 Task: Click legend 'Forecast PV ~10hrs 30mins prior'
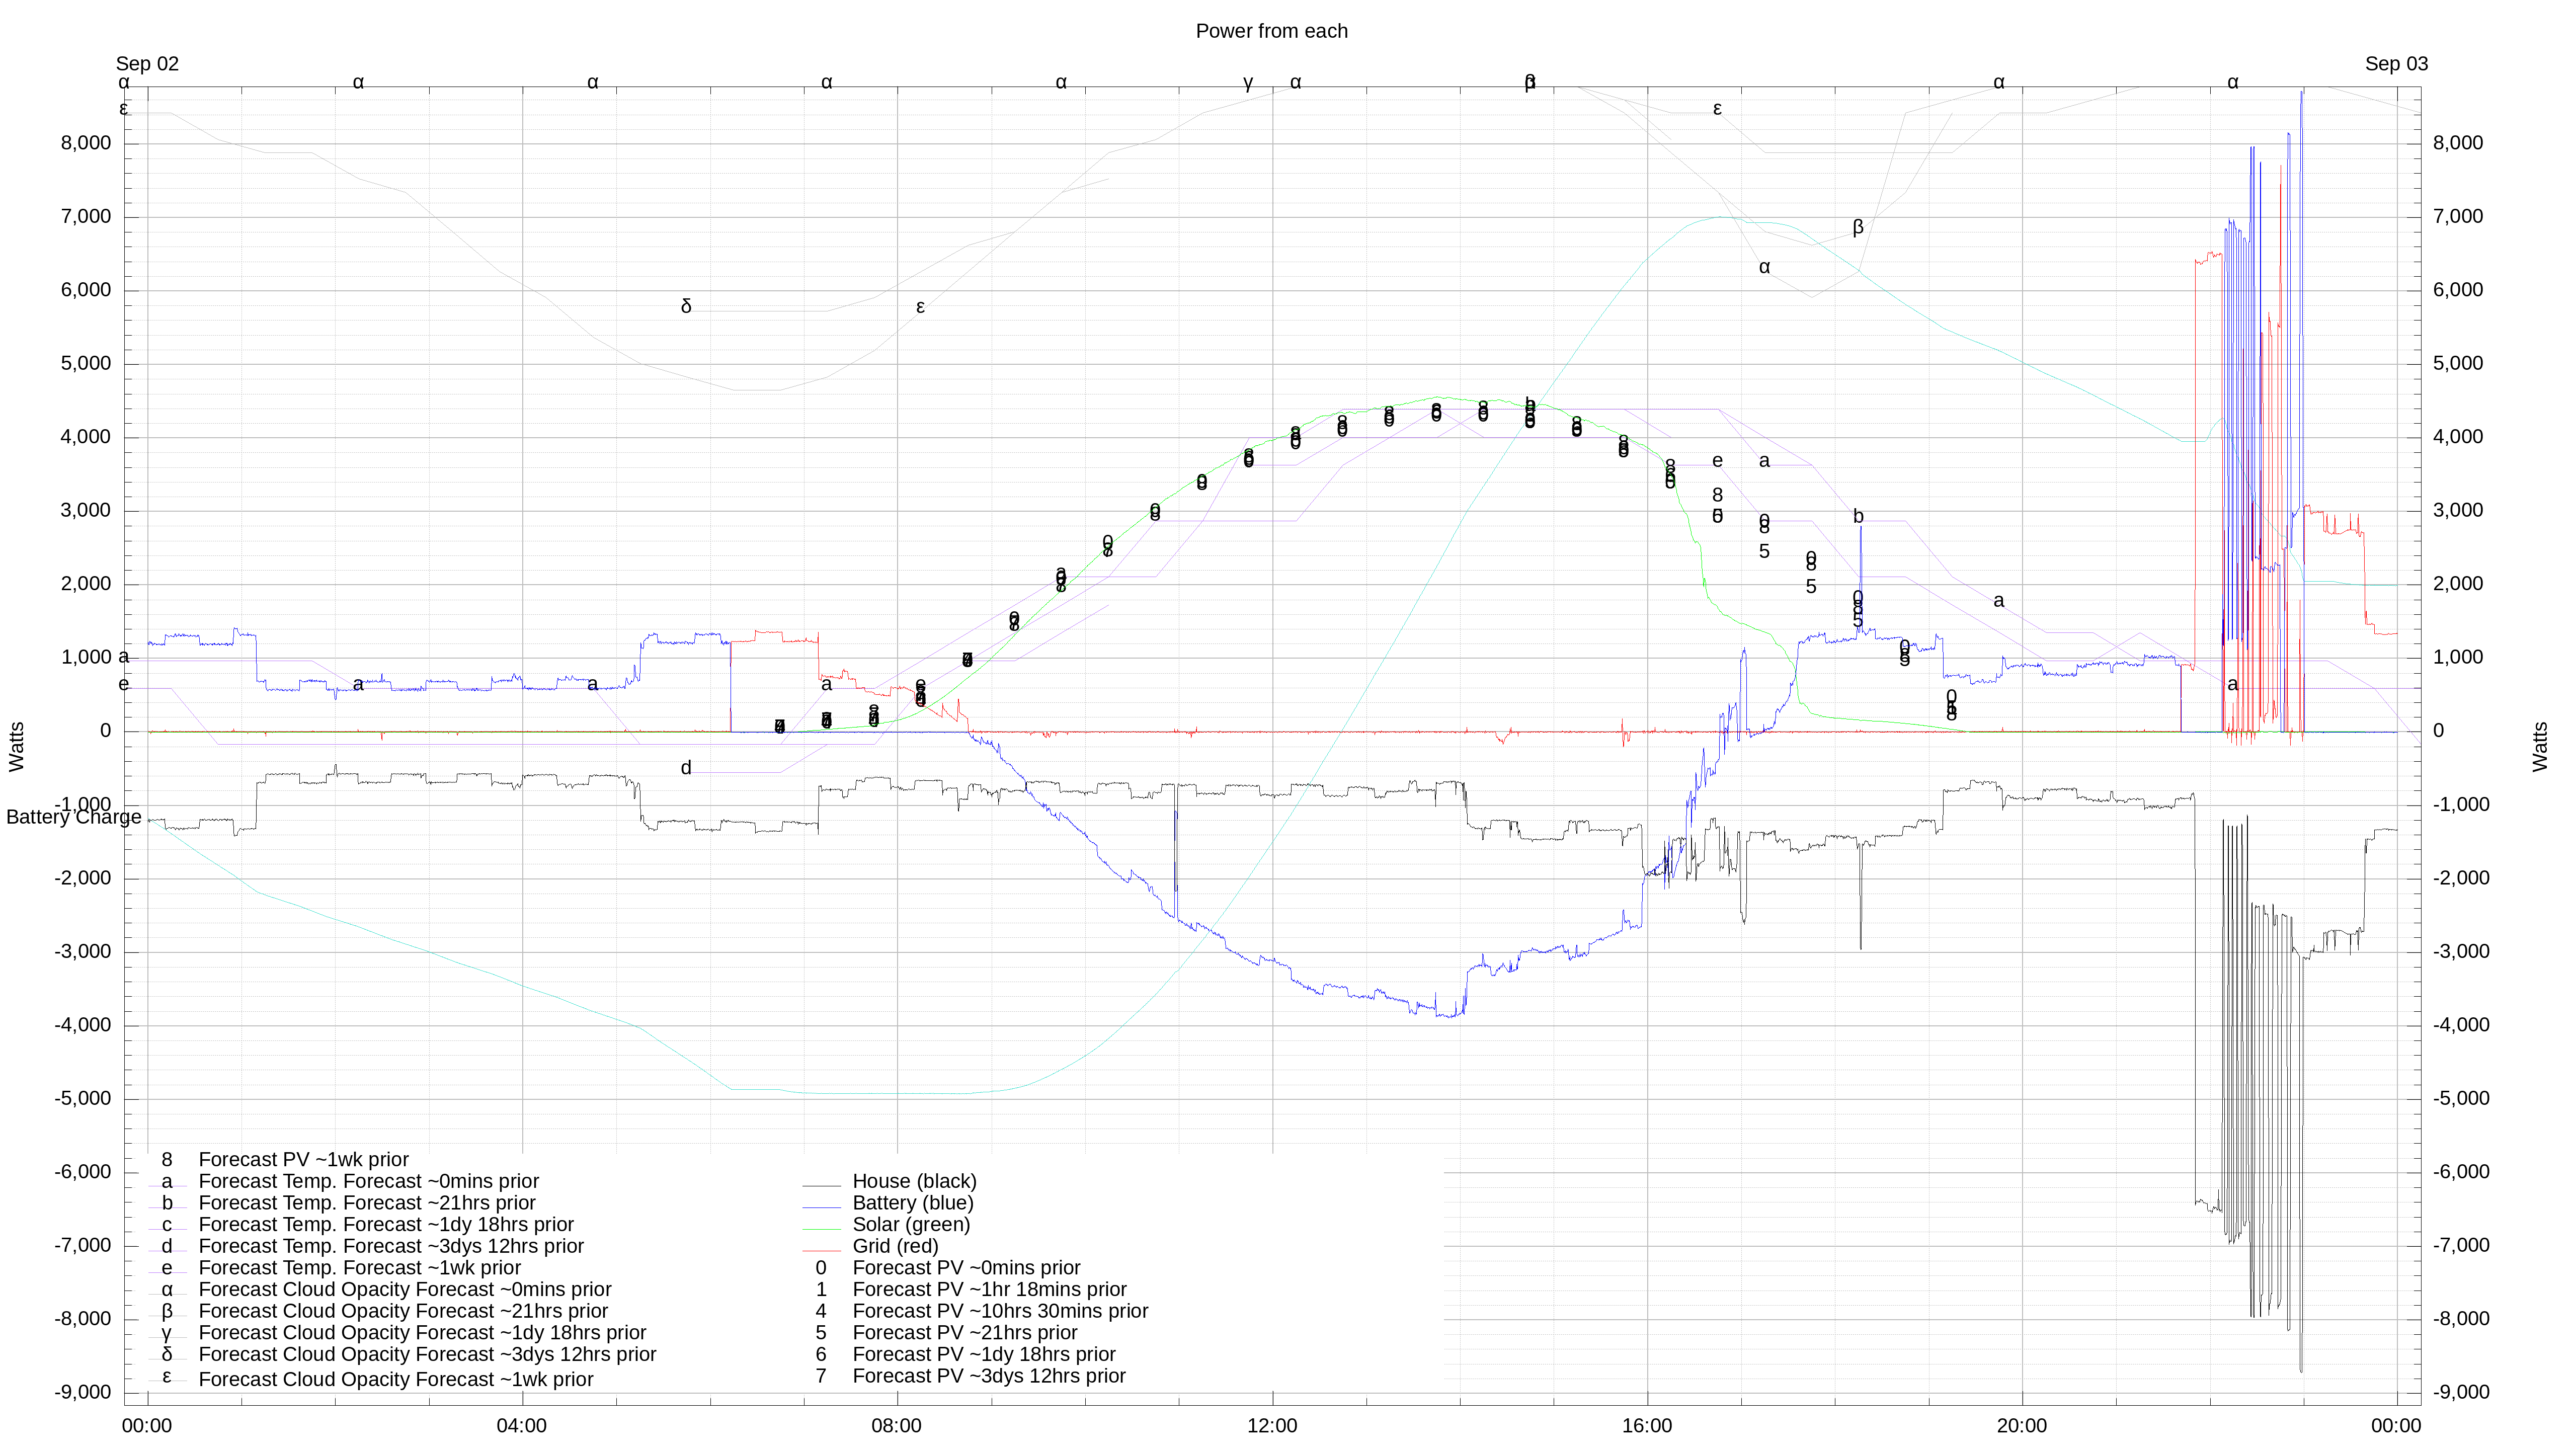click(1000, 1311)
